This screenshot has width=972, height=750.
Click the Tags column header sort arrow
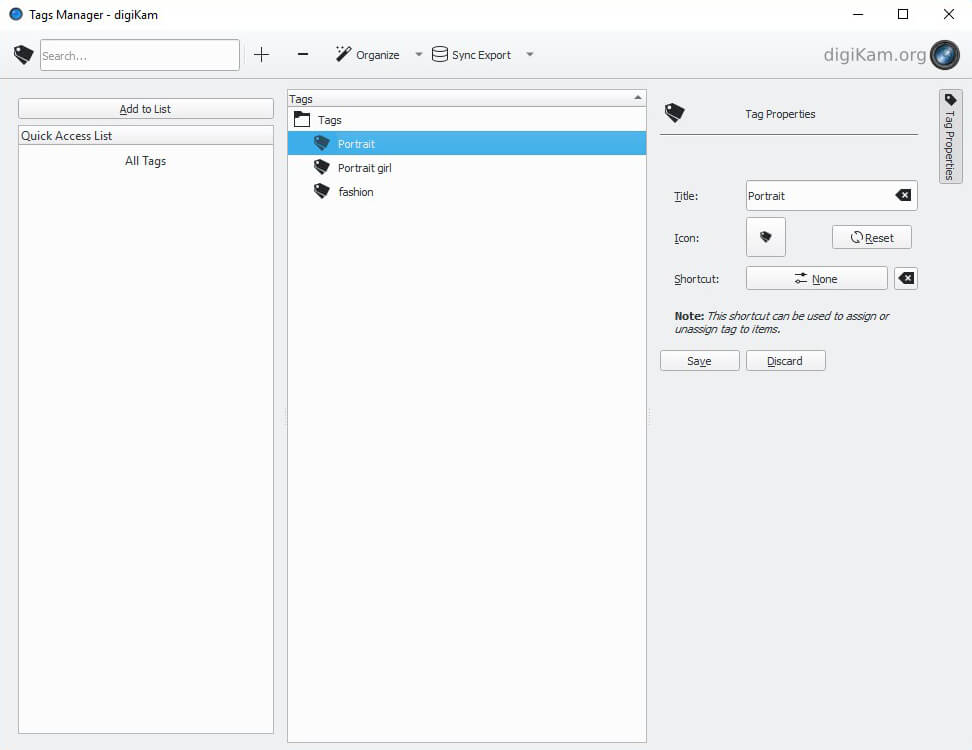pos(637,98)
